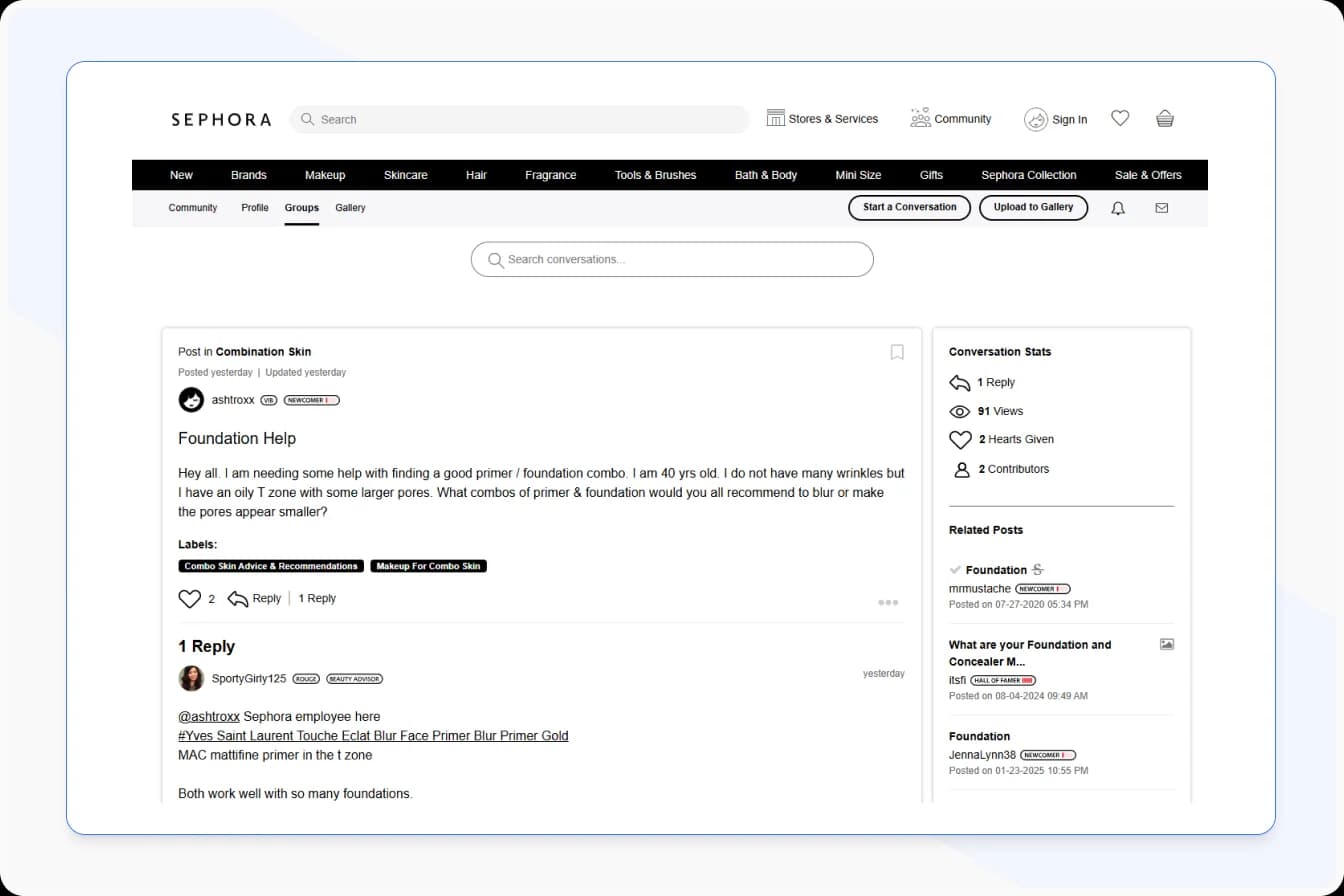This screenshot has width=1344, height=896.
Task: Bookmark the Foundation Help post
Action: click(x=897, y=352)
